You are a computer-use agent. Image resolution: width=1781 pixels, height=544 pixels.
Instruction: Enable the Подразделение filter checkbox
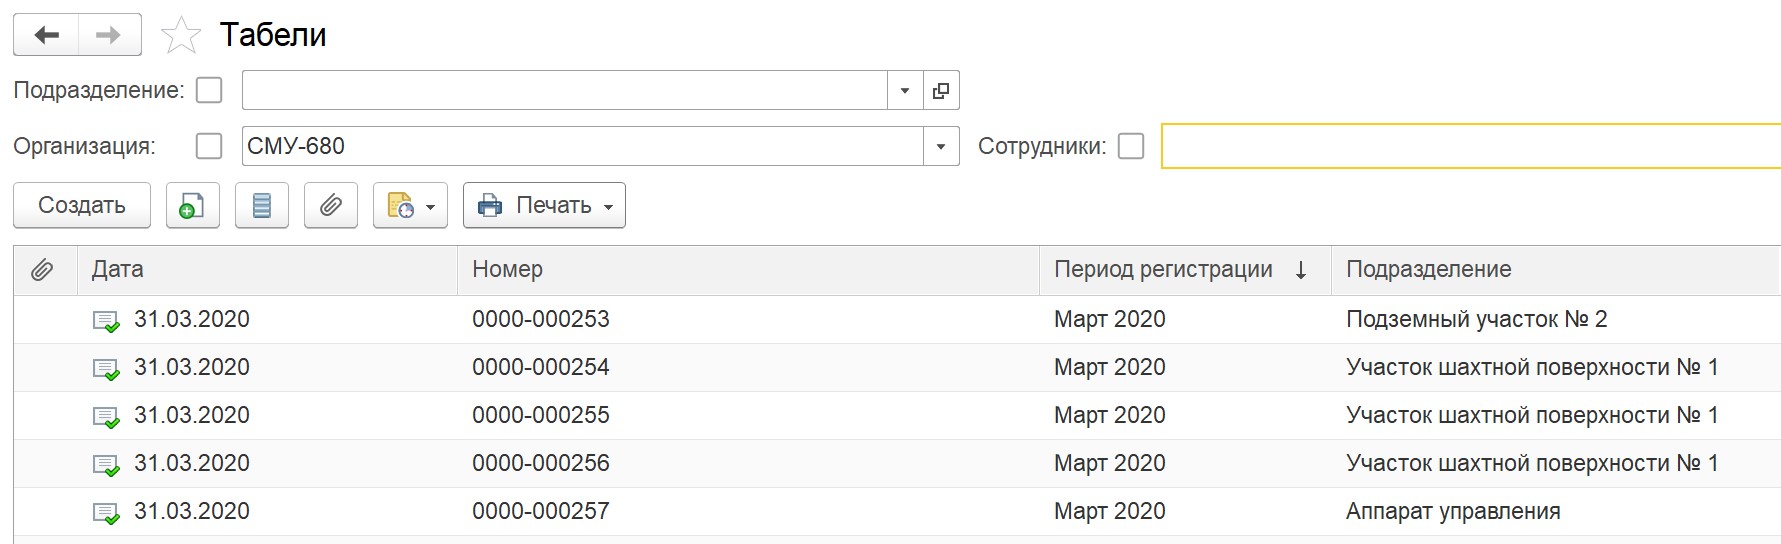pyautogui.click(x=209, y=90)
